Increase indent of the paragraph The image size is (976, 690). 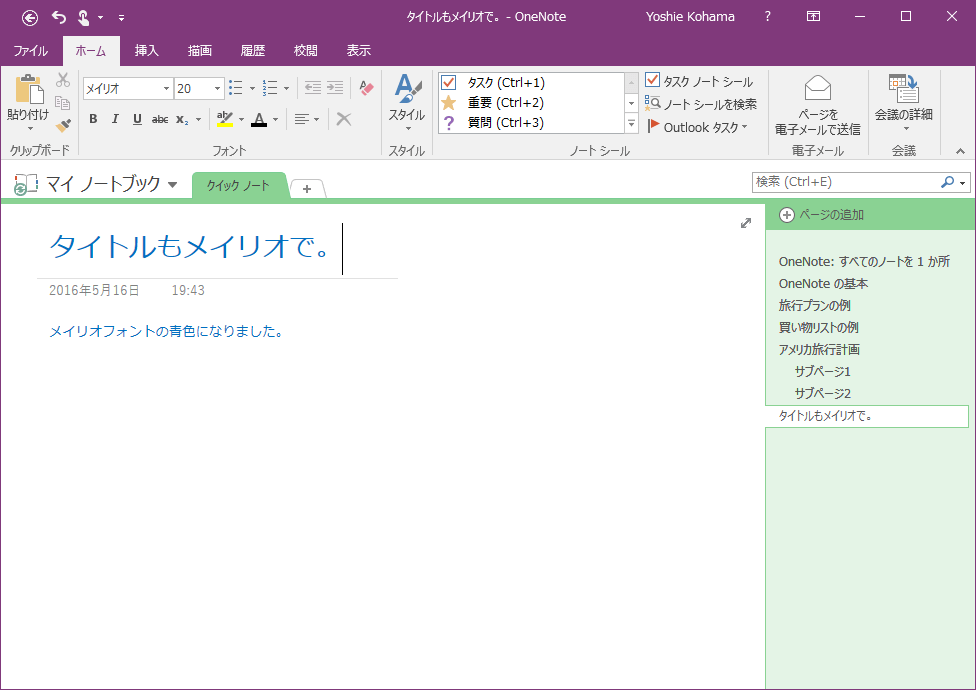(x=335, y=88)
